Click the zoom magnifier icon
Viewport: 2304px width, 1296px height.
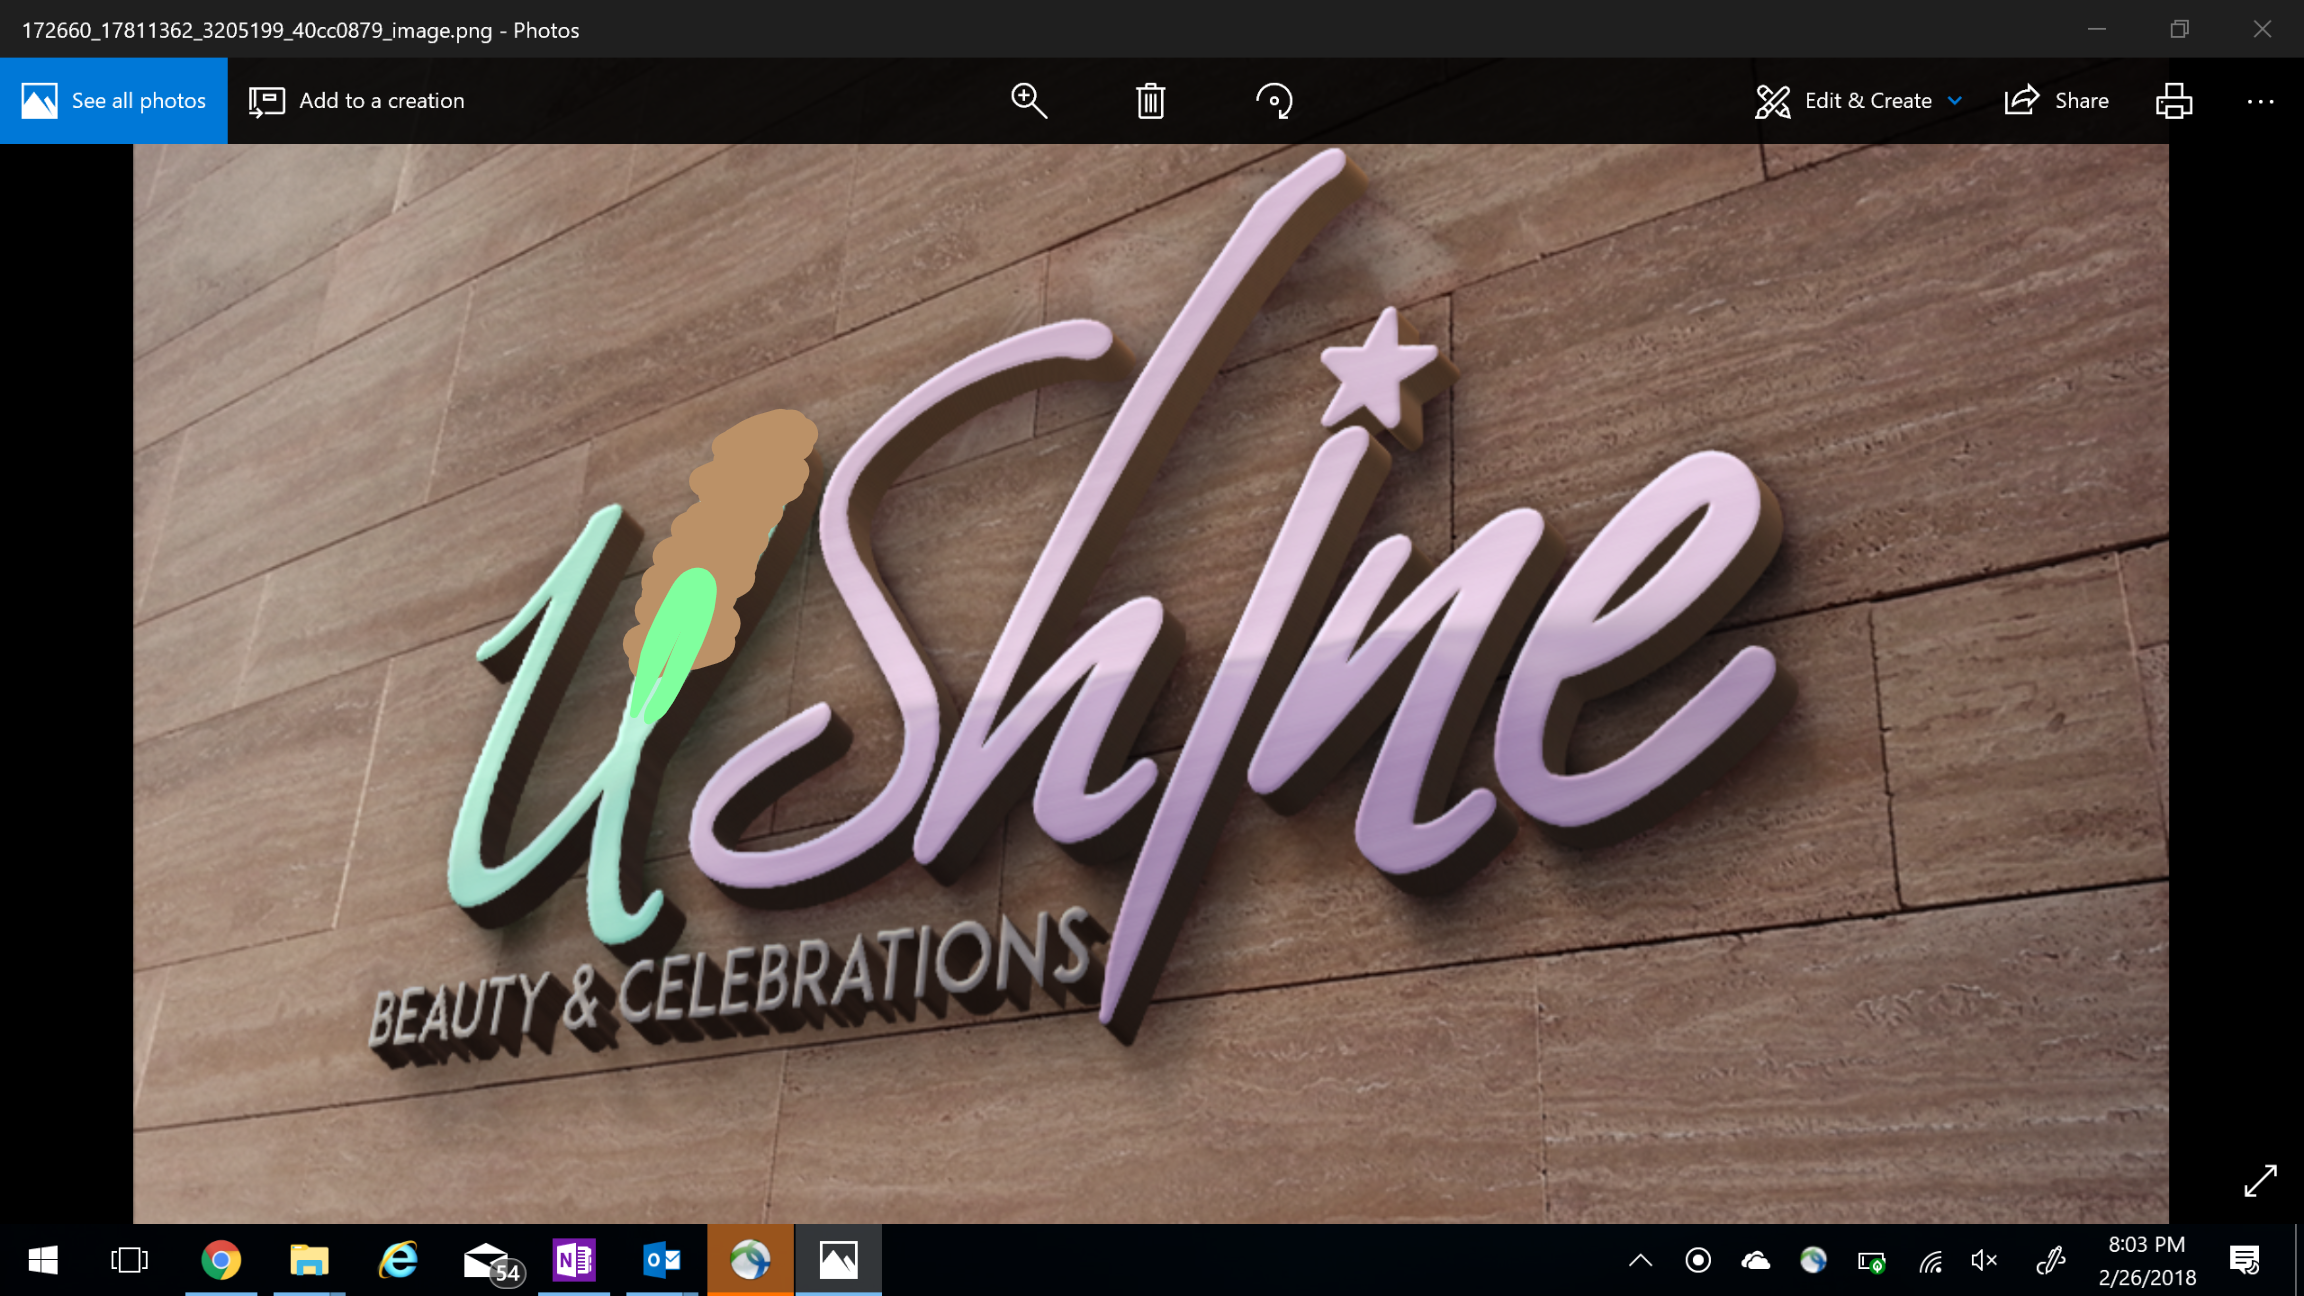point(1028,101)
